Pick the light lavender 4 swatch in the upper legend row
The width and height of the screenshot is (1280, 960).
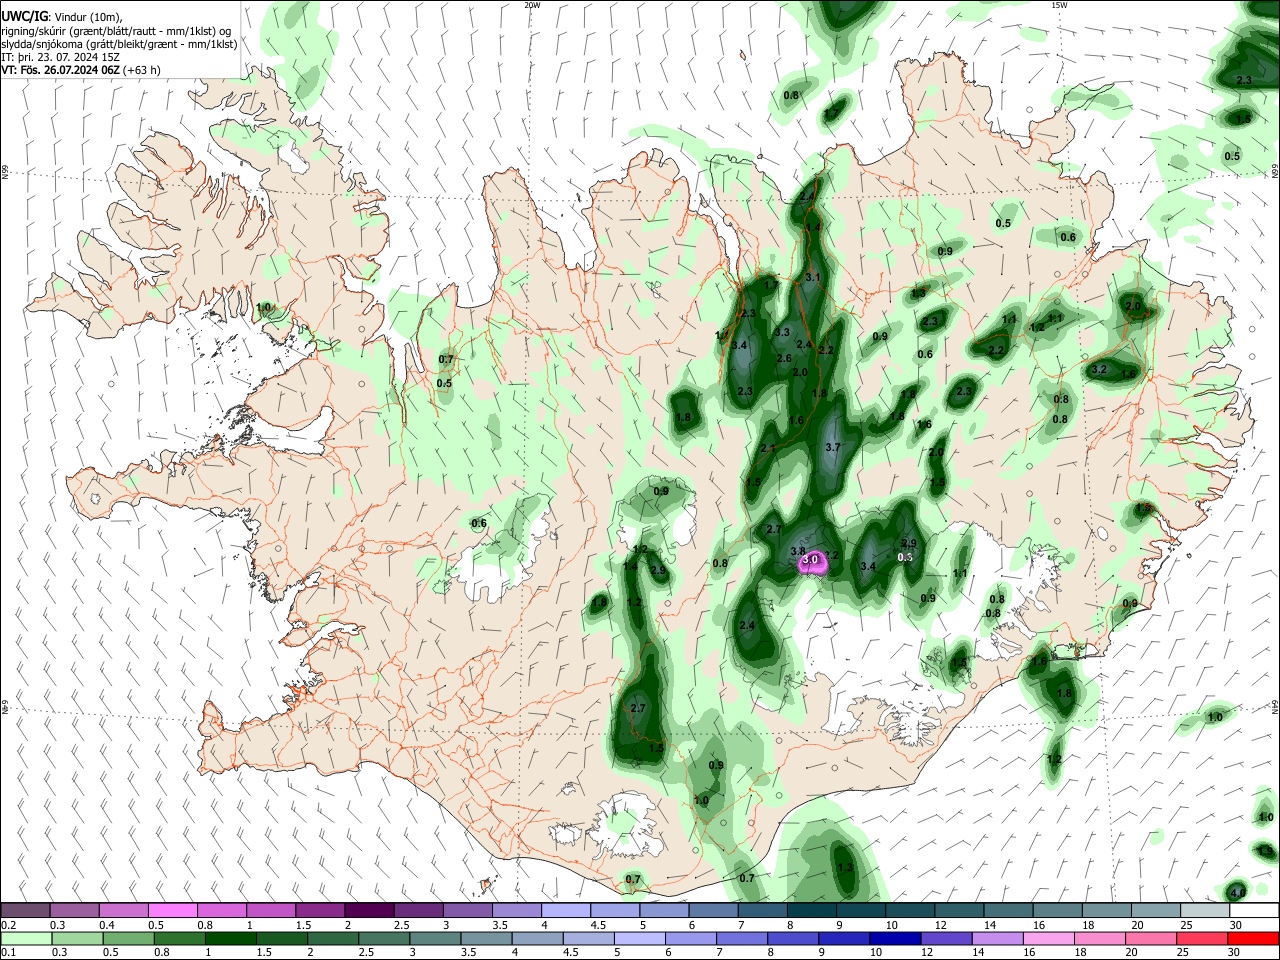[x=566, y=910]
